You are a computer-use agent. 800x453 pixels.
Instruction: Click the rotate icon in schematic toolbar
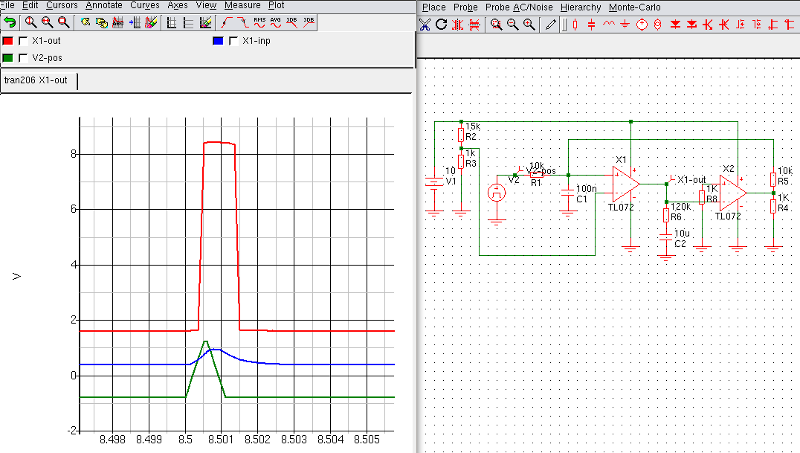[441, 24]
